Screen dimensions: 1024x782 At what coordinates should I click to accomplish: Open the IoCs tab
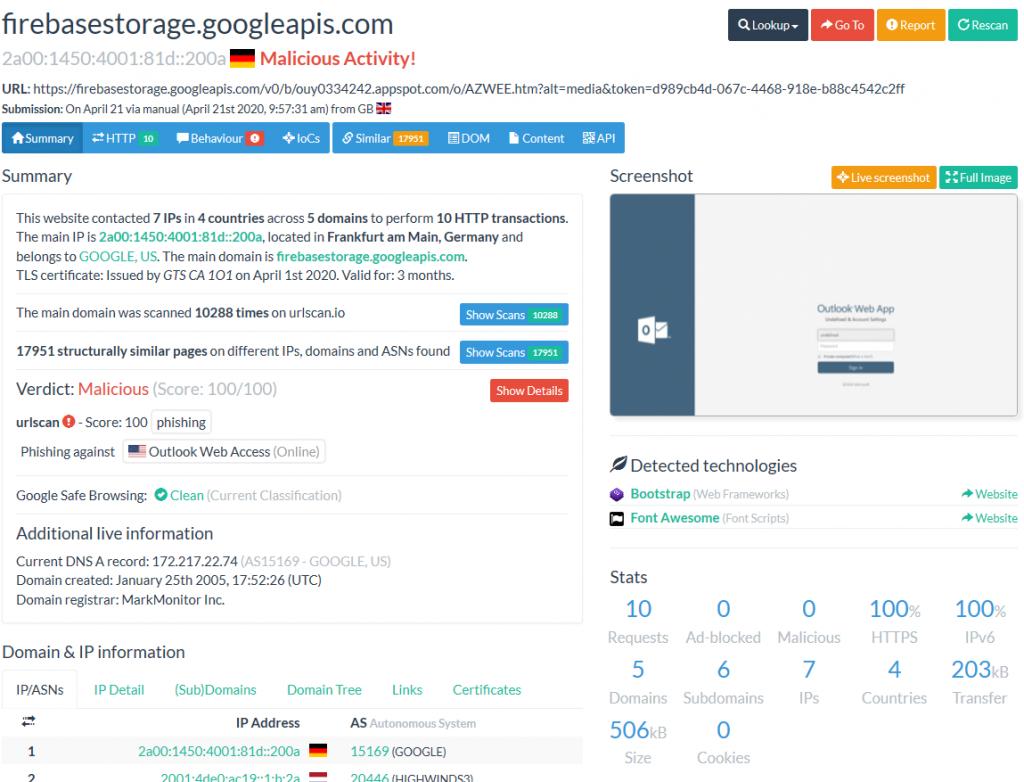[301, 138]
